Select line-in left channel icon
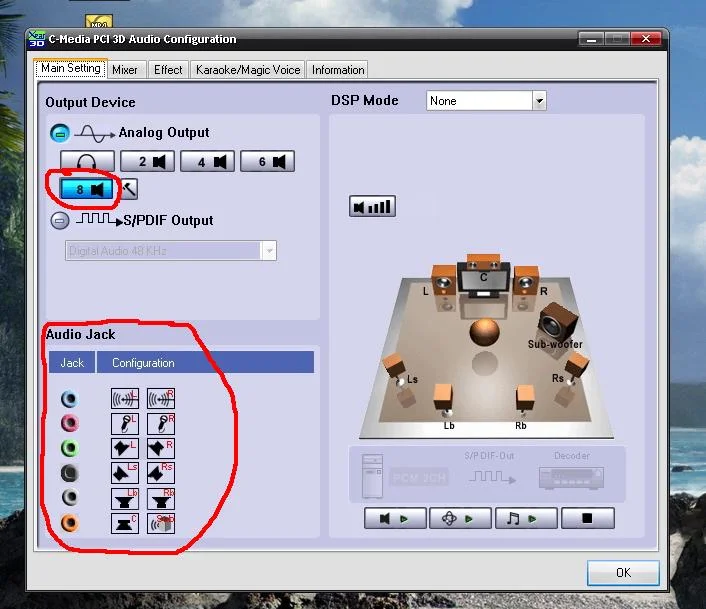This screenshot has height=609, width=706. (125, 398)
